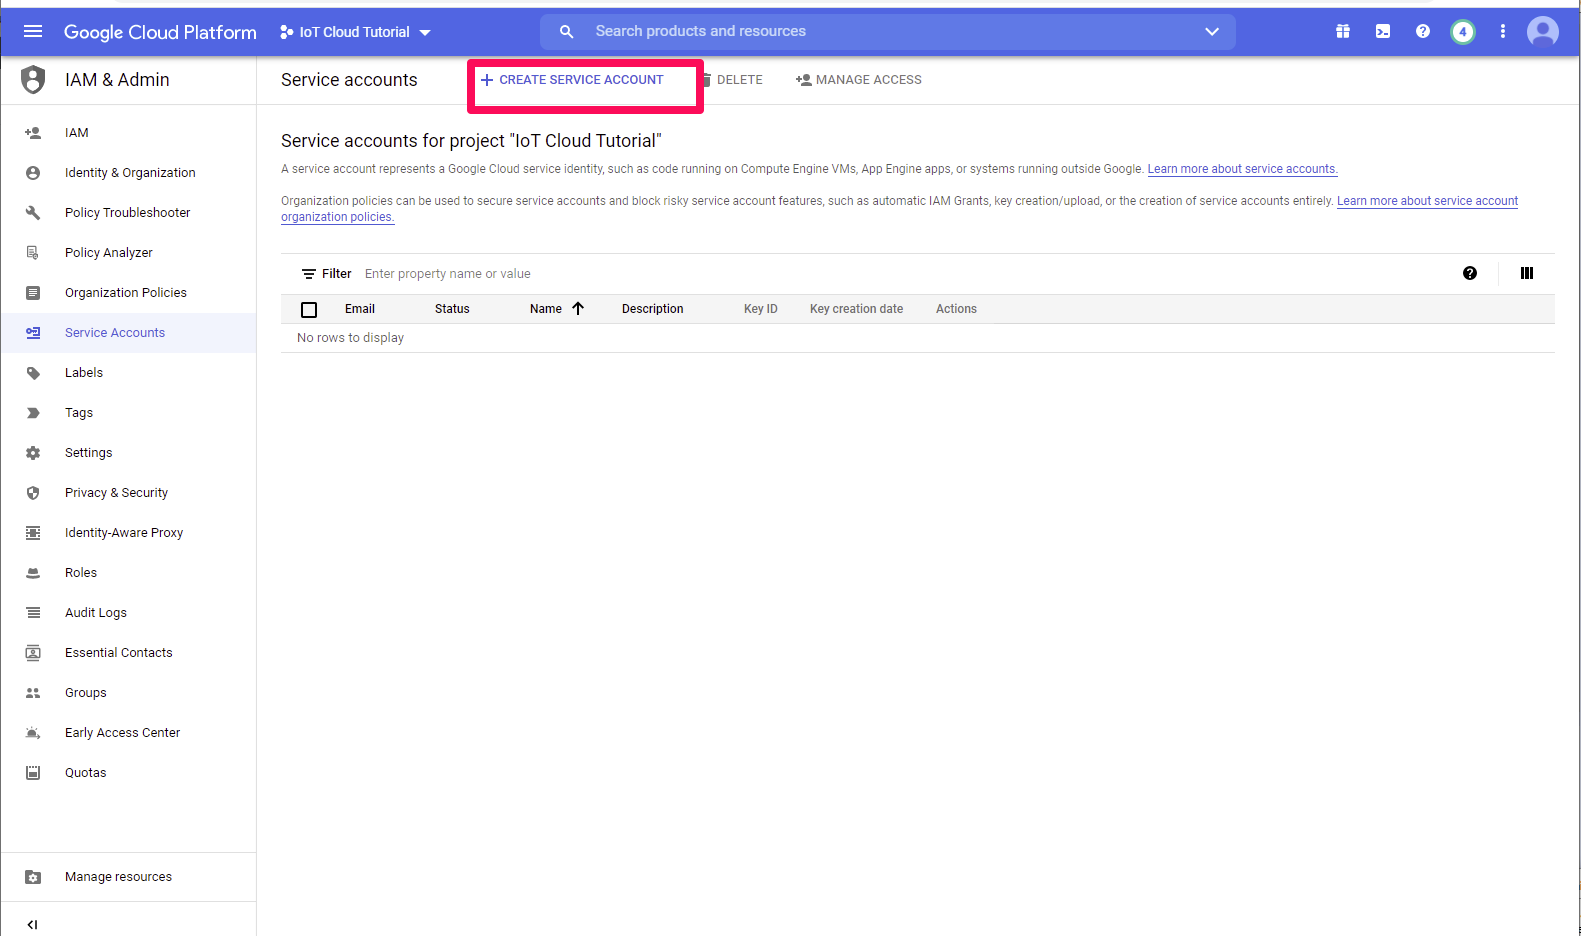Open the IoT Cloud Tutorial project selector
Image resolution: width=1581 pixels, height=936 pixels.
pos(355,32)
